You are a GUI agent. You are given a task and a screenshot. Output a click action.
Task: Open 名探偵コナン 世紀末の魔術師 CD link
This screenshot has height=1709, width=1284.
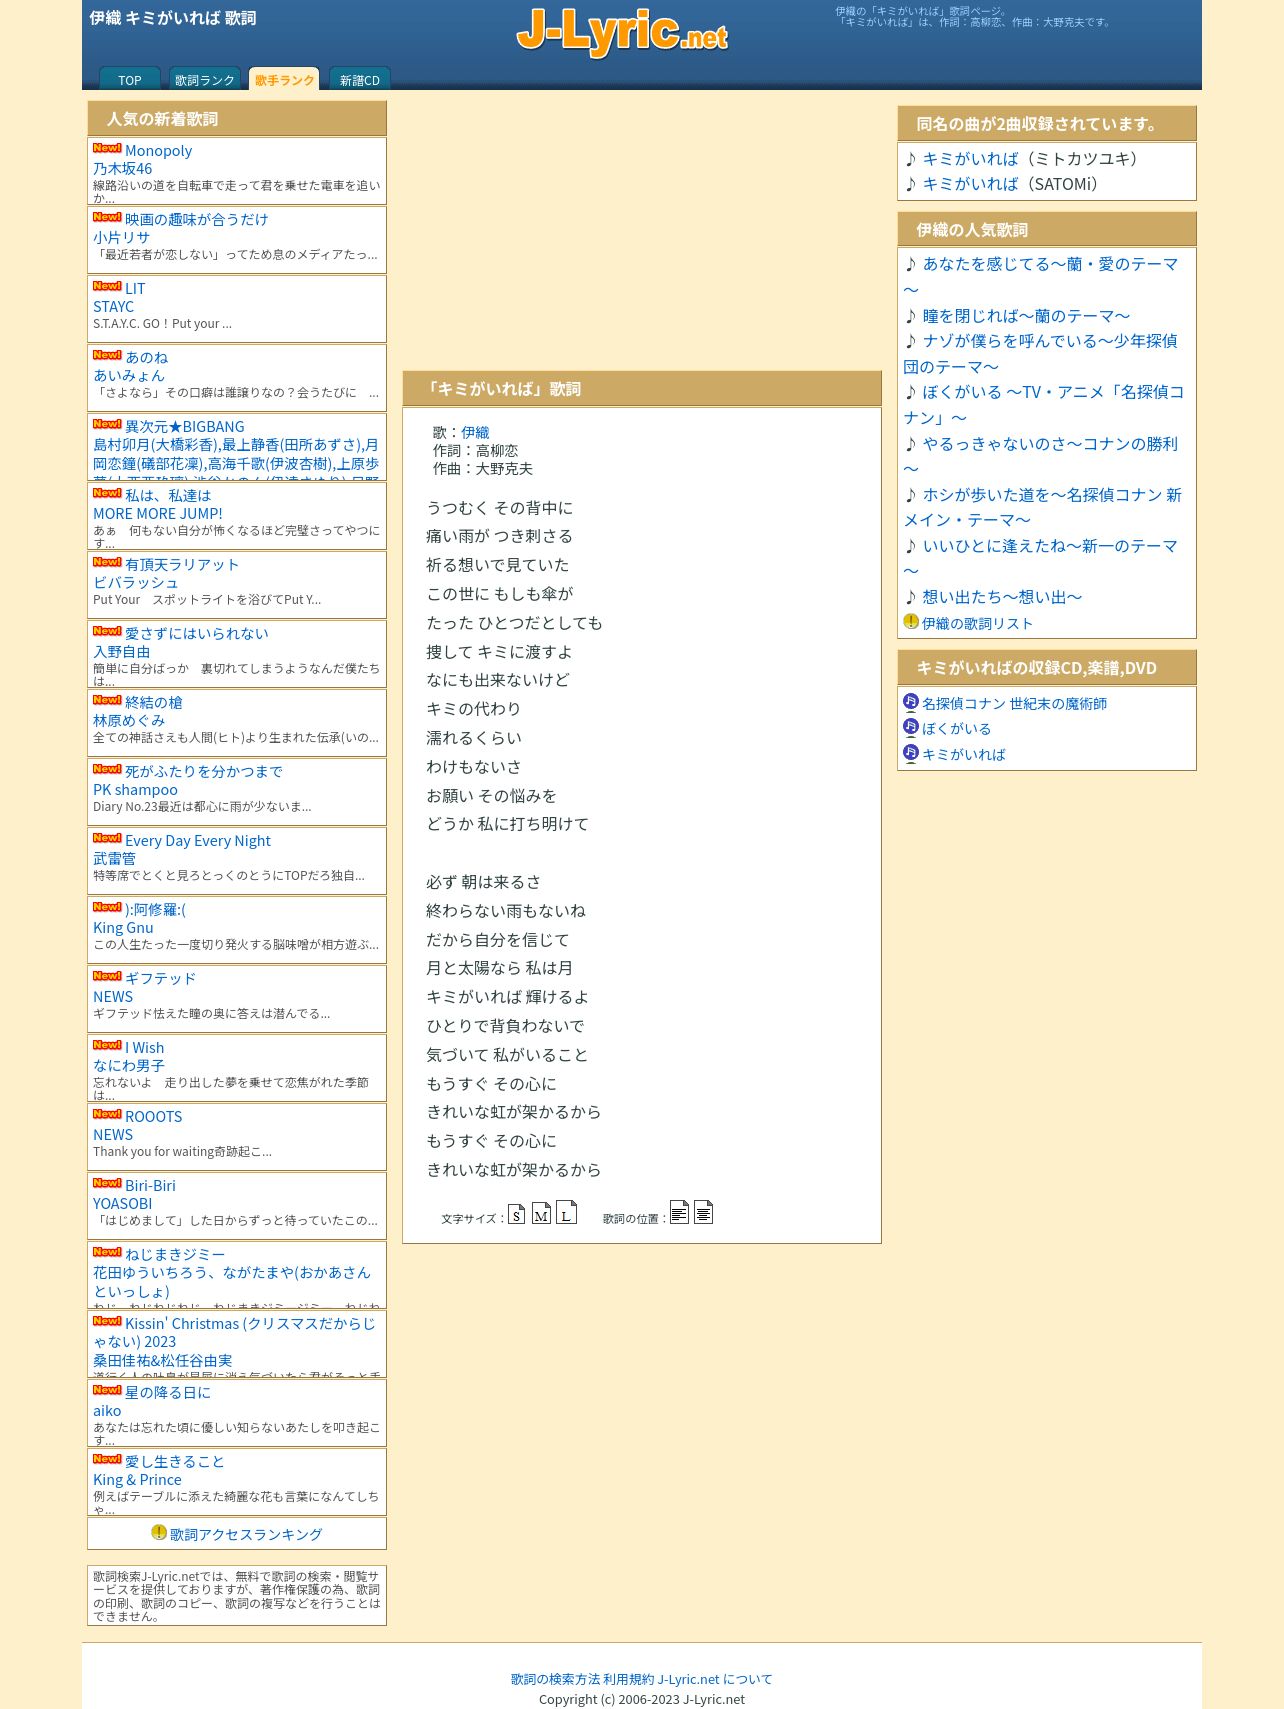tap(1014, 703)
